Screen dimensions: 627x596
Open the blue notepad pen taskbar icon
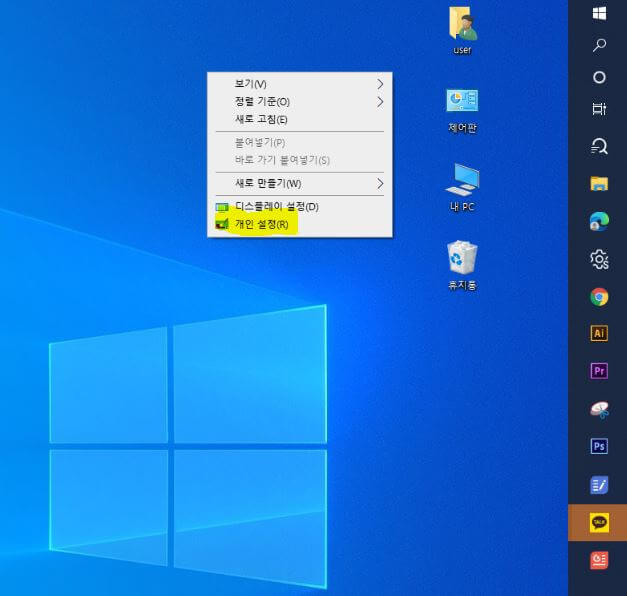[599, 485]
